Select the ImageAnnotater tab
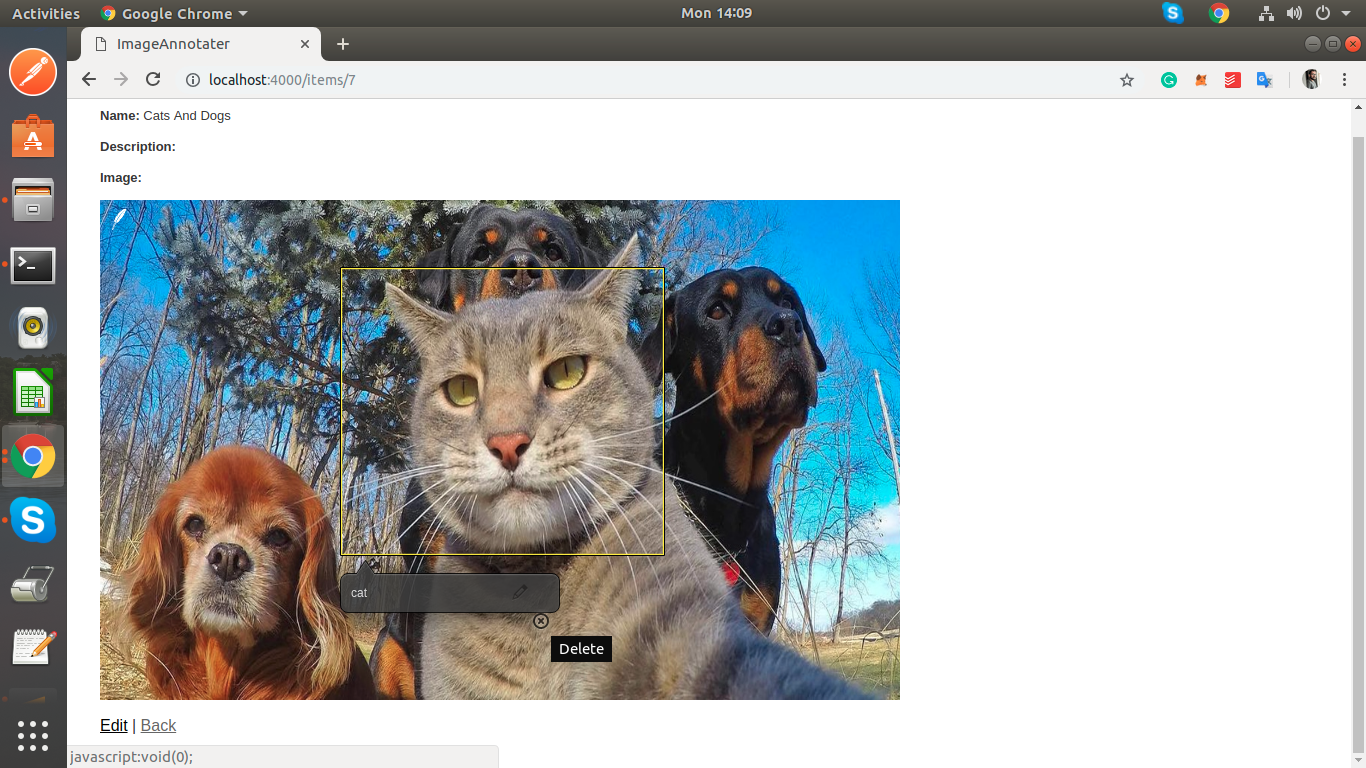 [x=200, y=44]
